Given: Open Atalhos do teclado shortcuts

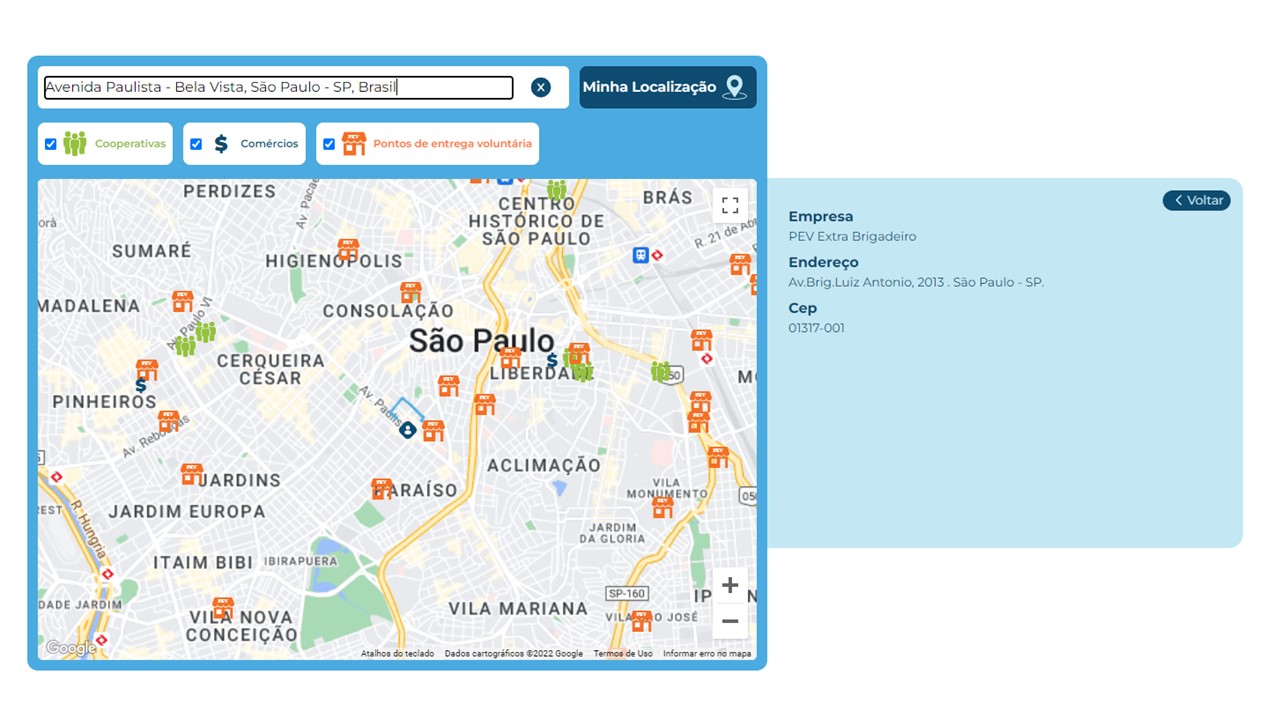Looking at the screenshot, I should (x=397, y=653).
